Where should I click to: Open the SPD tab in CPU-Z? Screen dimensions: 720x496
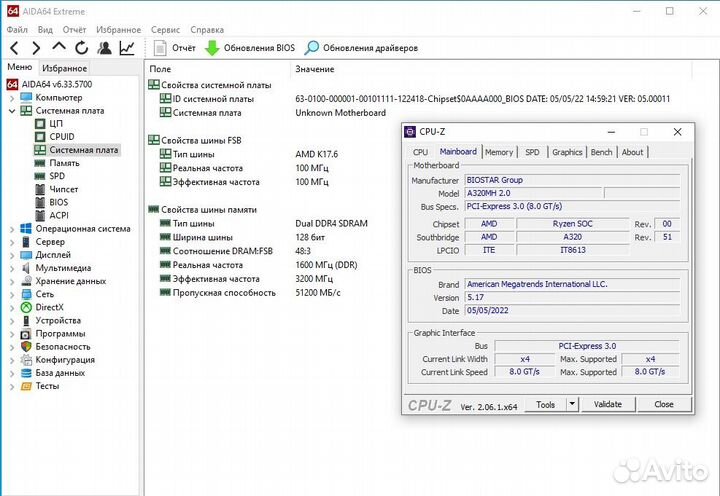pyautogui.click(x=532, y=152)
